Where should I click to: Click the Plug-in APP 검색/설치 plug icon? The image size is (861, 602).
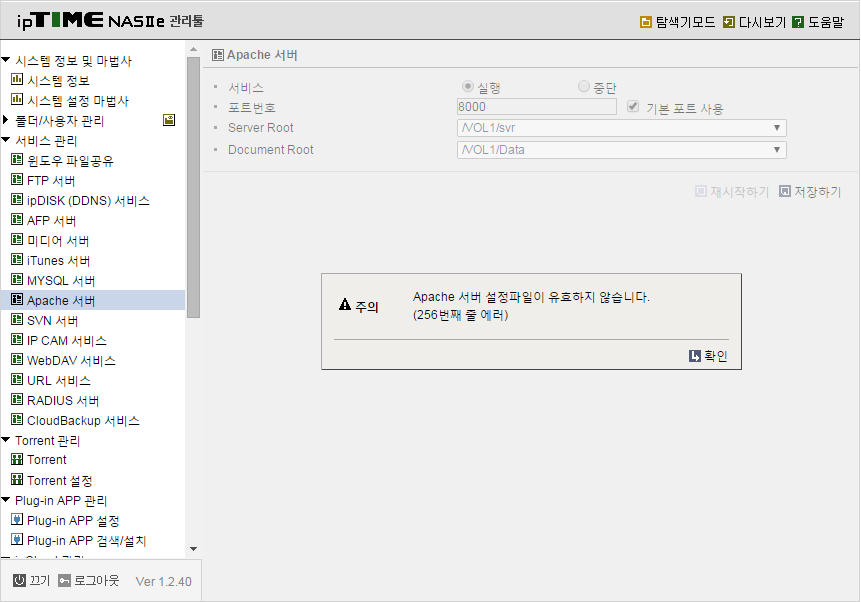tap(17, 539)
